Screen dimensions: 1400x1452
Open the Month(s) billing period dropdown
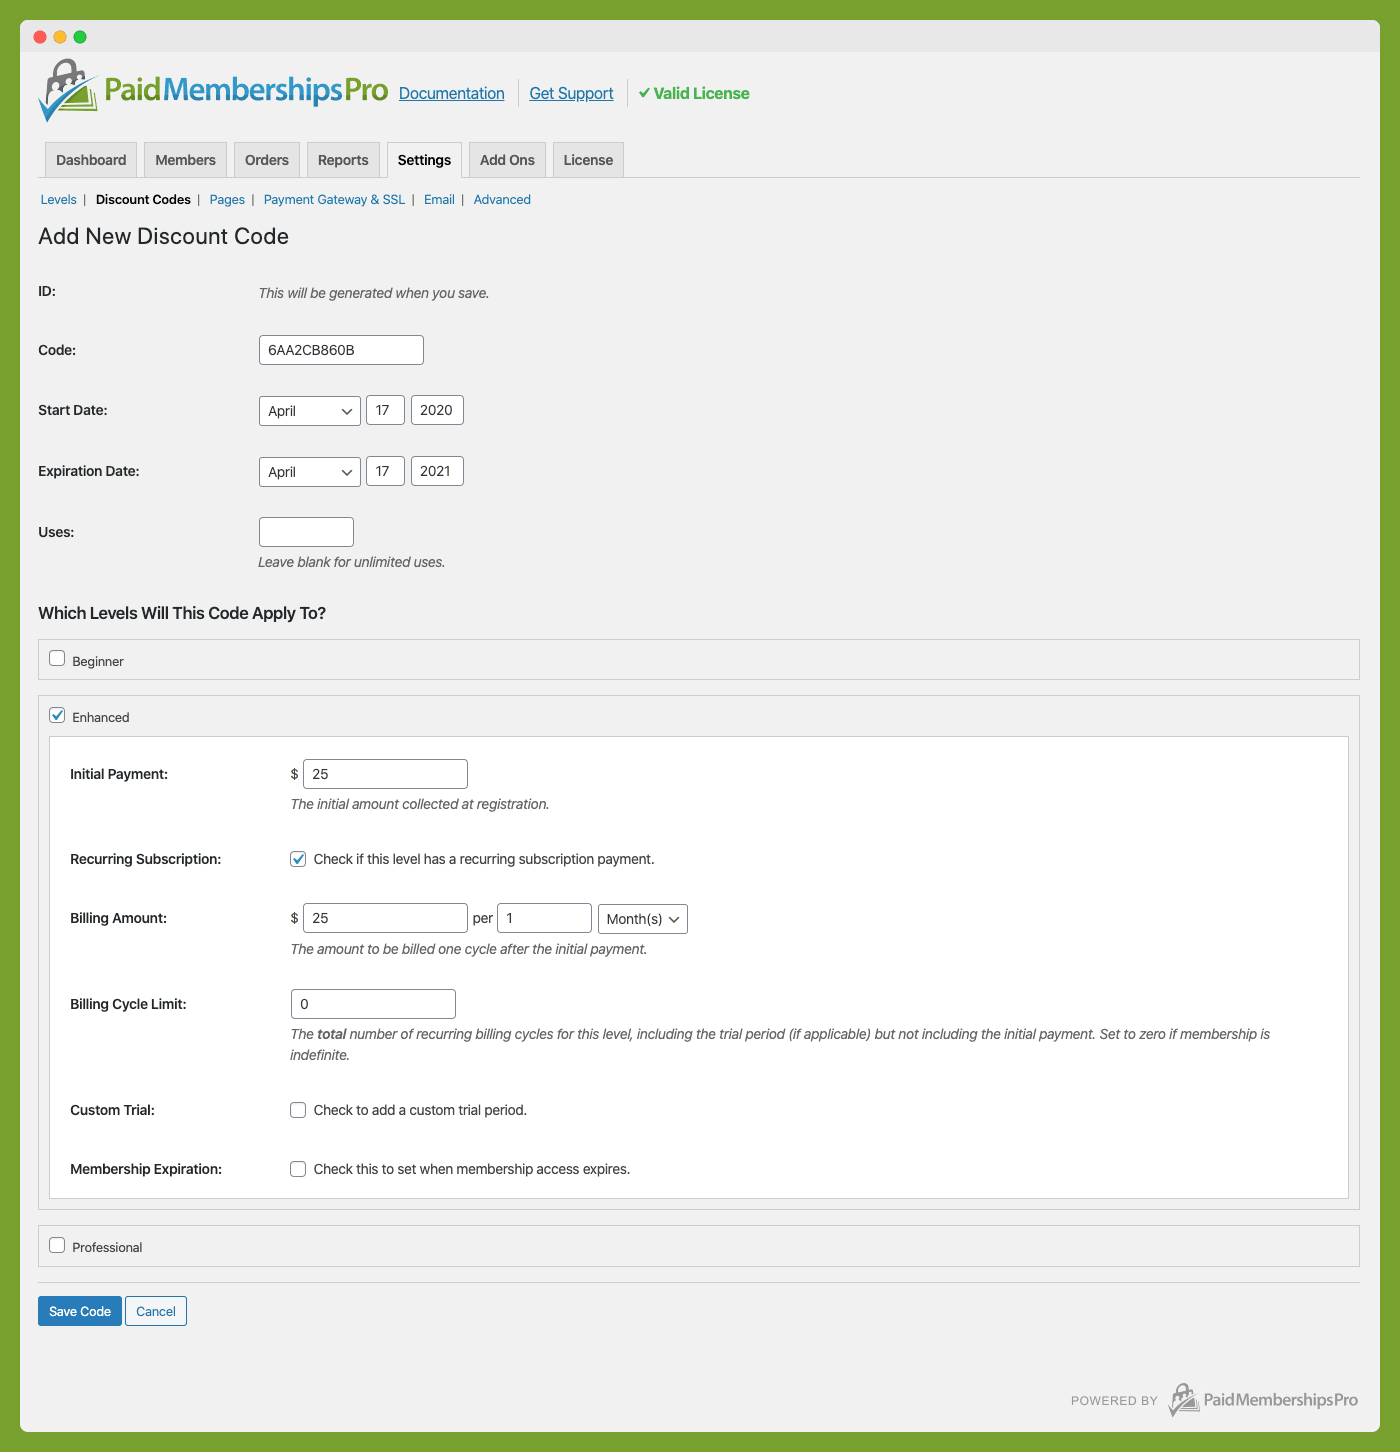click(x=643, y=919)
